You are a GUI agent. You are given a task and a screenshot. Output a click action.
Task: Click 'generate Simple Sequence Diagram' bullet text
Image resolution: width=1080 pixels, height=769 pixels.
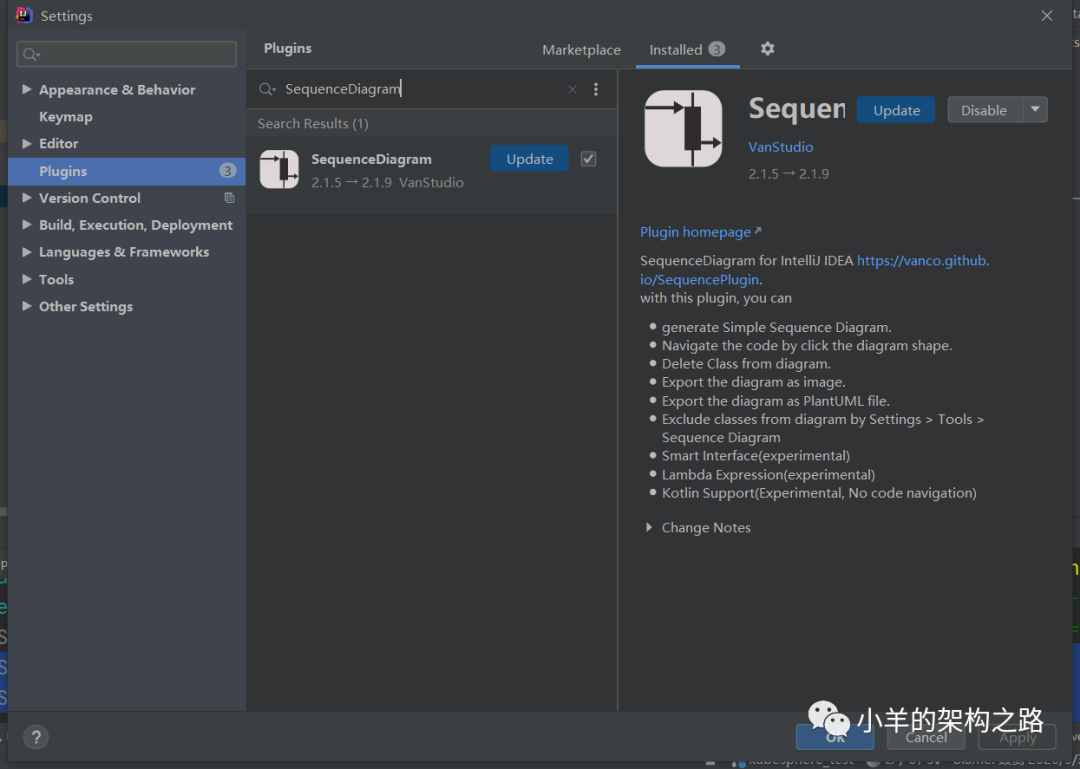pyautogui.click(x=776, y=327)
